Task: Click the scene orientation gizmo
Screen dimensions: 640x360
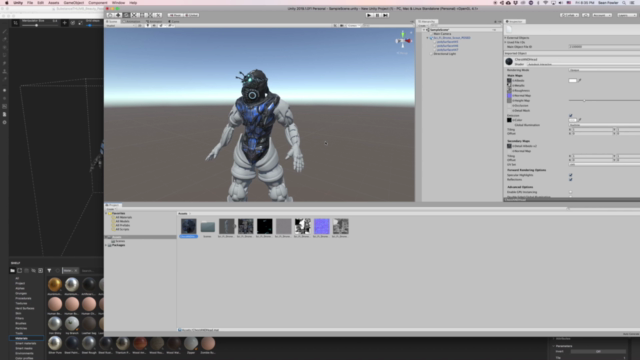Action: tap(403, 40)
